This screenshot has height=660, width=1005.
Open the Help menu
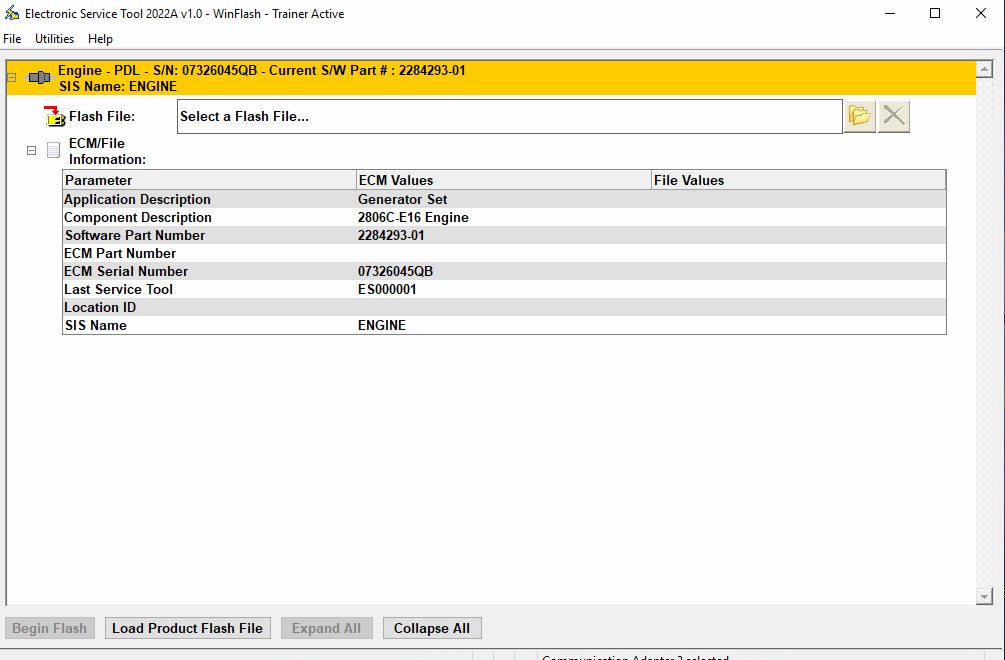[x=100, y=38]
